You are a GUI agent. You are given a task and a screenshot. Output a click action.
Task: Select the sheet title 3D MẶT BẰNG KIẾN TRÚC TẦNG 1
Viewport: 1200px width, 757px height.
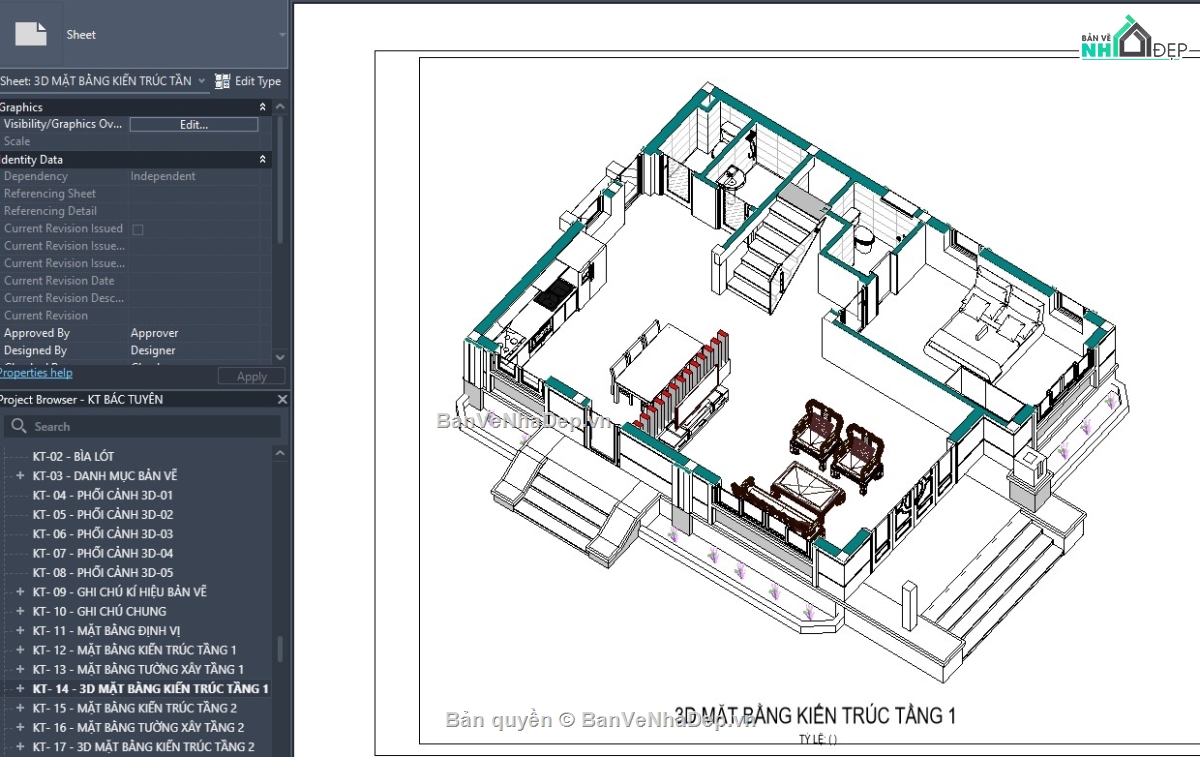point(815,715)
